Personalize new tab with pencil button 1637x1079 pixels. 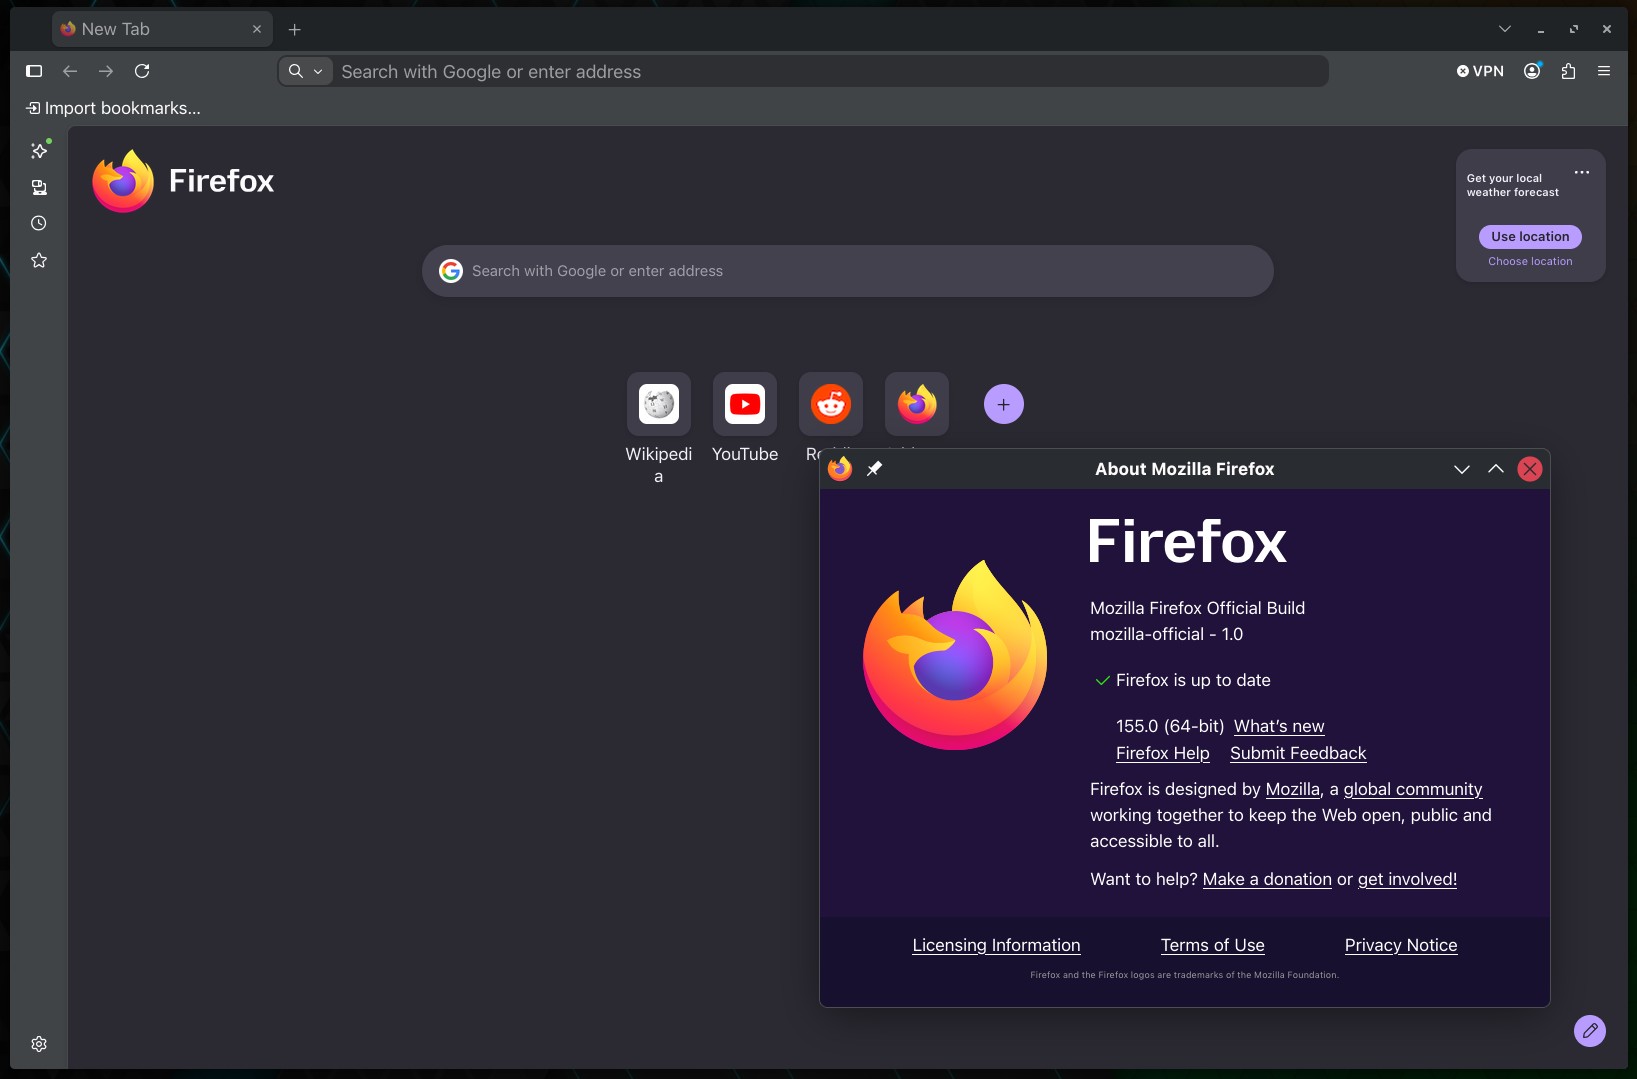1590,1030
